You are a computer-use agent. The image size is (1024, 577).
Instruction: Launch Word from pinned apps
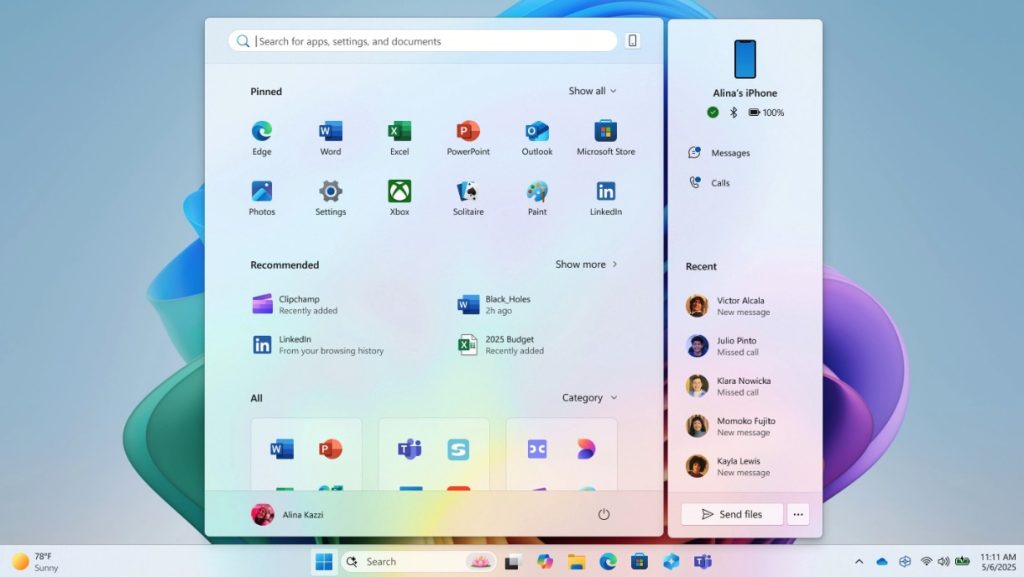[330, 138]
